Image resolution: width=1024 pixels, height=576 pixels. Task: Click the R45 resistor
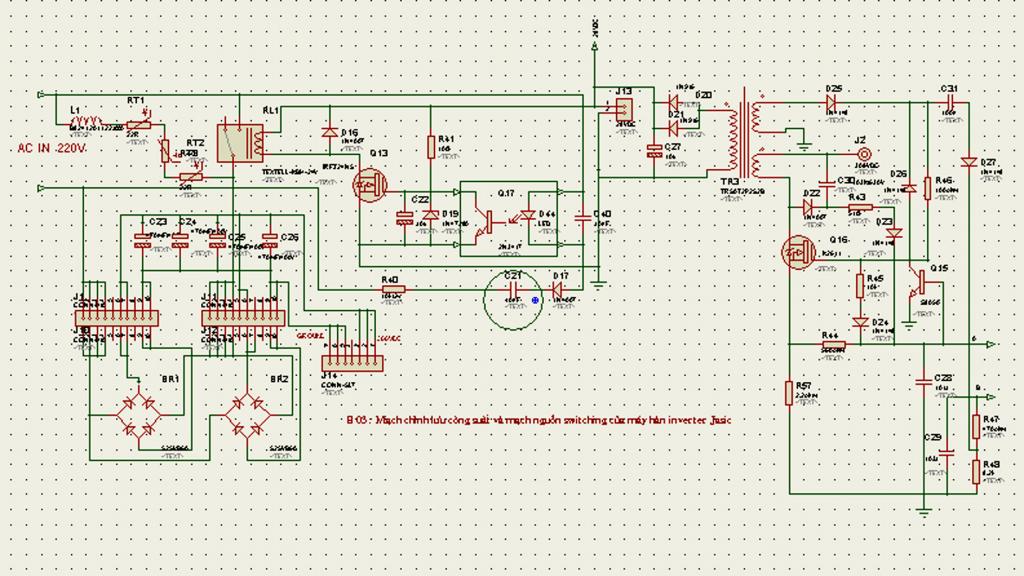(860, 286)
